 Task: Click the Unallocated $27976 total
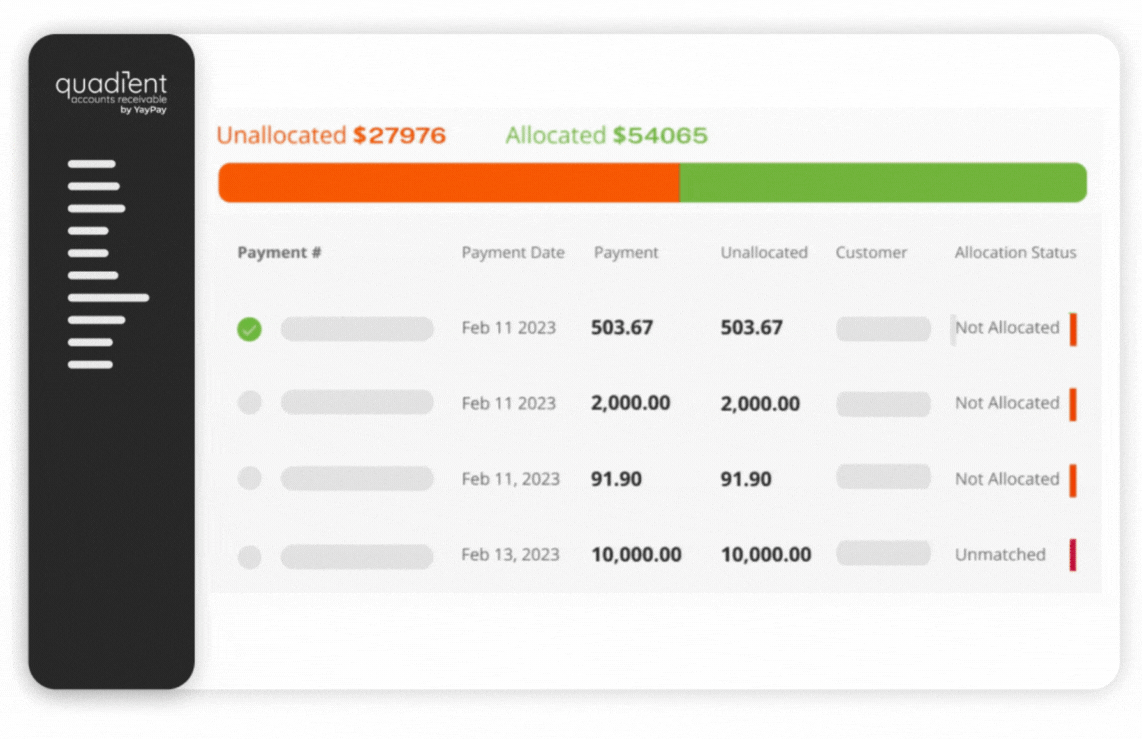(x=331, y=136)
